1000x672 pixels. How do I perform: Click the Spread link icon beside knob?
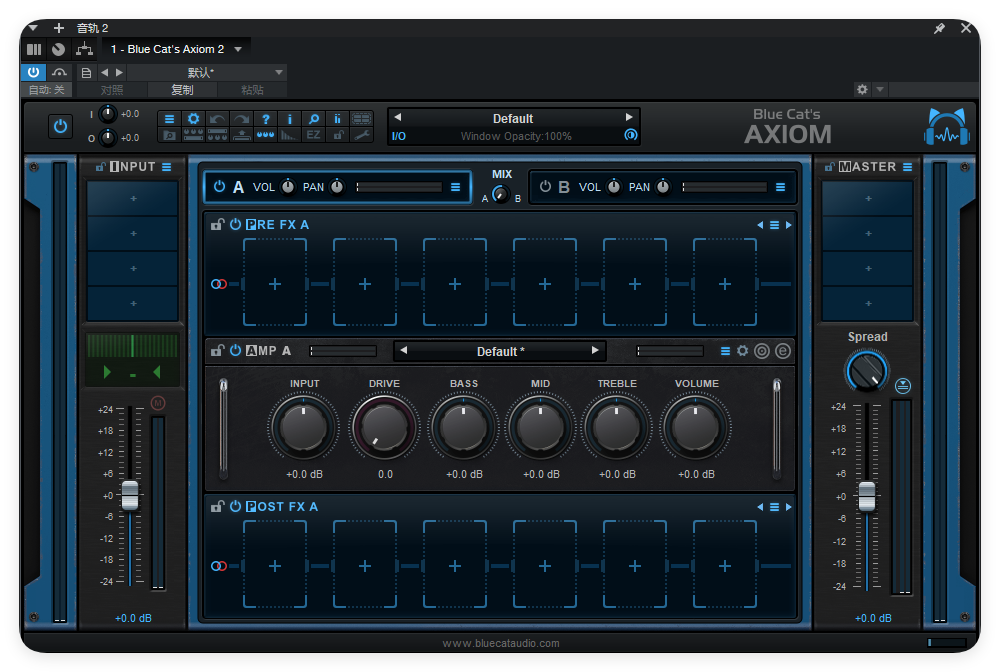click(902, 385)
